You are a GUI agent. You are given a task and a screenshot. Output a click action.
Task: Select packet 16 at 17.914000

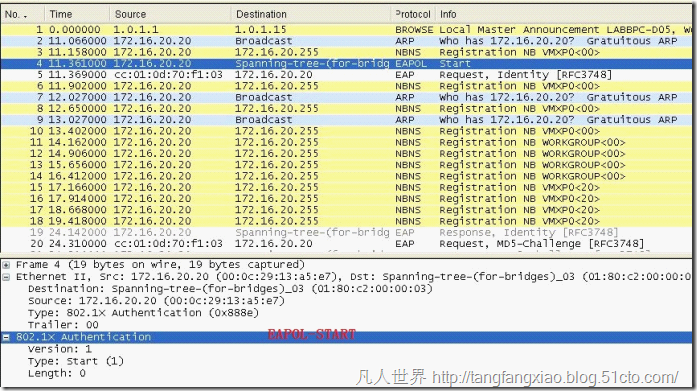point(346,199)
